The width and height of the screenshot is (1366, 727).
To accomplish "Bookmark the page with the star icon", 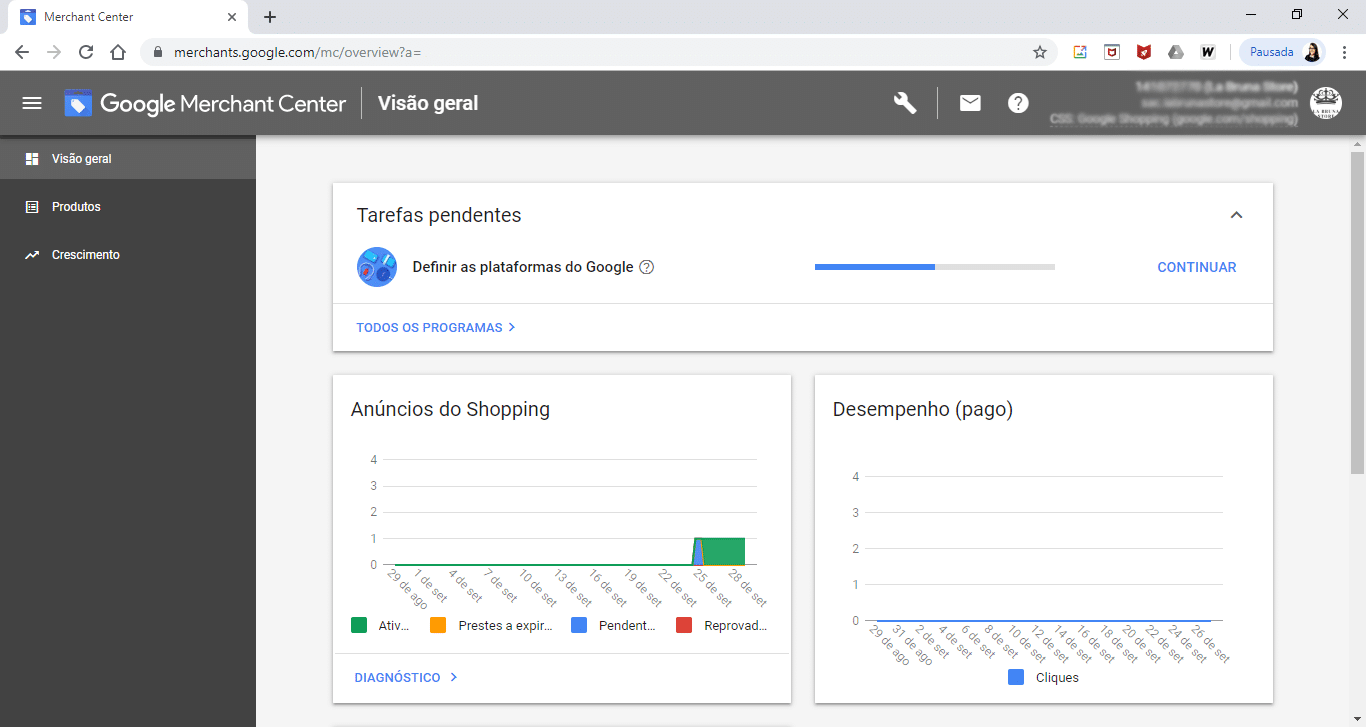I will click(1040, 52).
